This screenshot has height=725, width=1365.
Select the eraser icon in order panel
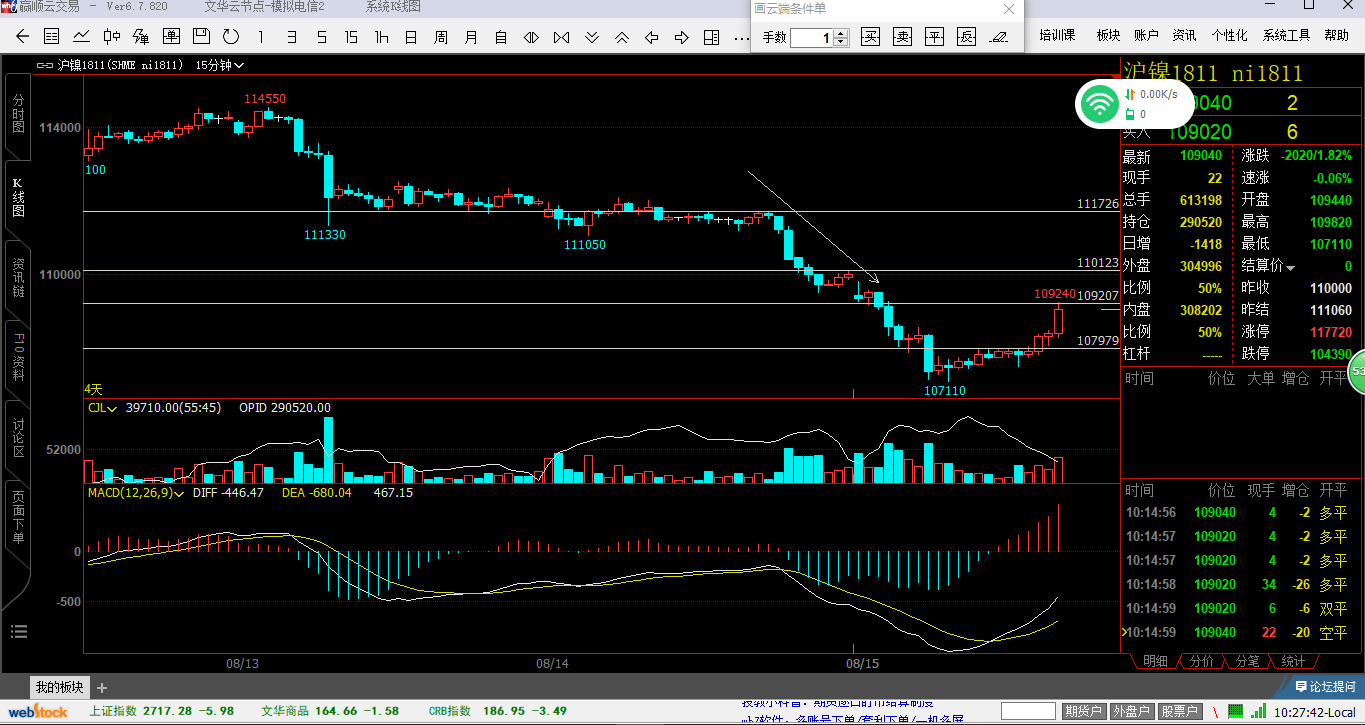(x=997, y=37)
